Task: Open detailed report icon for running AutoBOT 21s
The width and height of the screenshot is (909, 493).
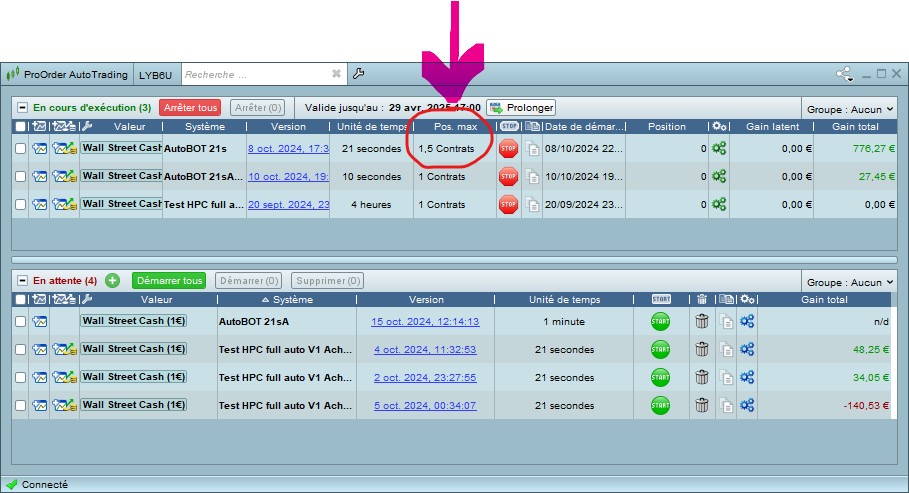Action: [64, 148]
